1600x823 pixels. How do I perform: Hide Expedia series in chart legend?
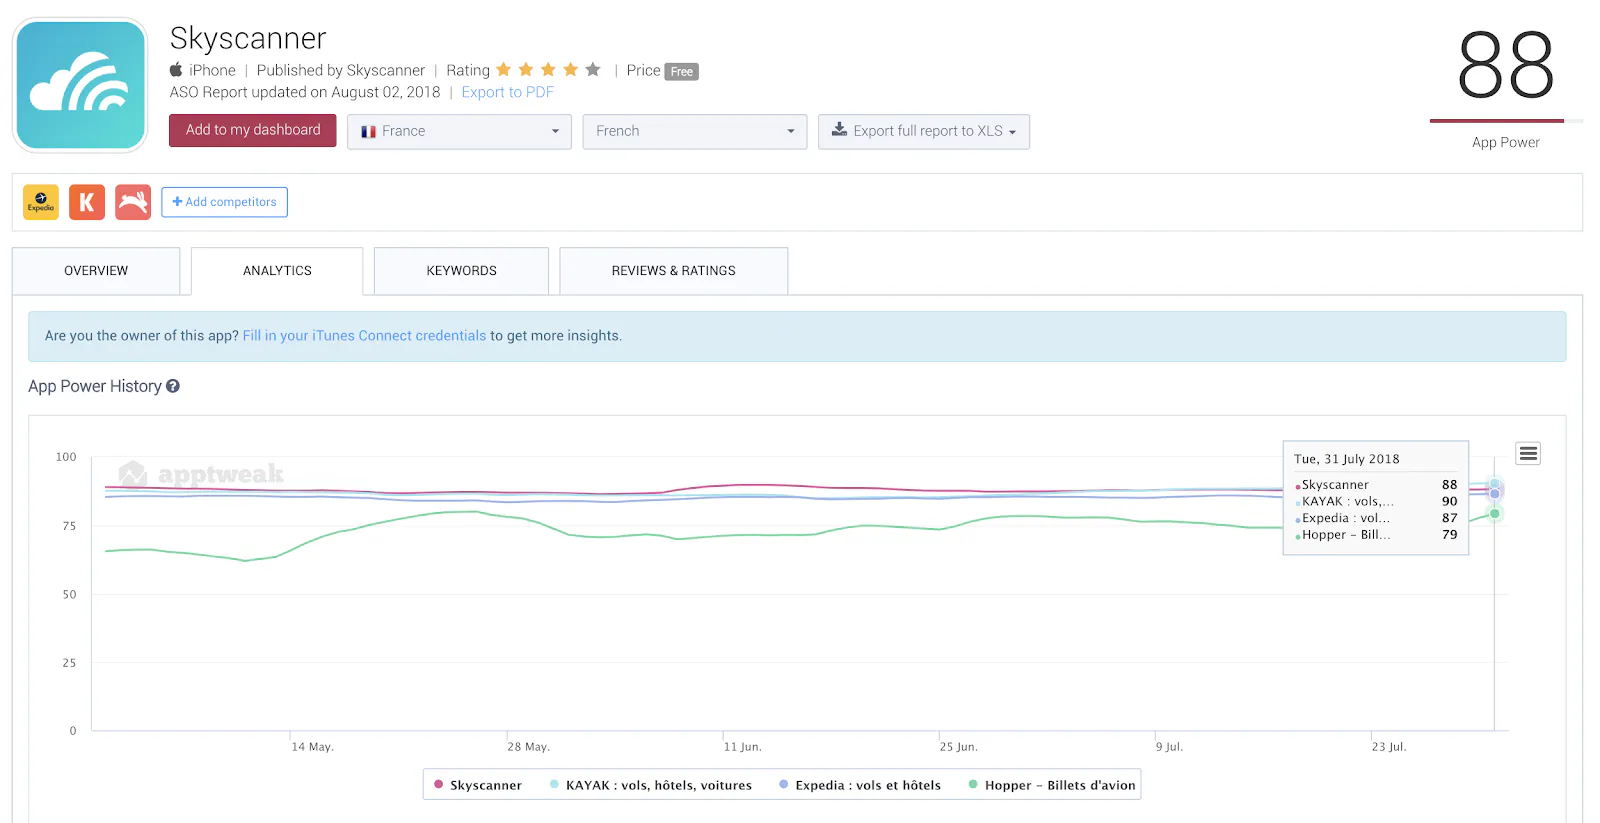[x=860, y=785]
